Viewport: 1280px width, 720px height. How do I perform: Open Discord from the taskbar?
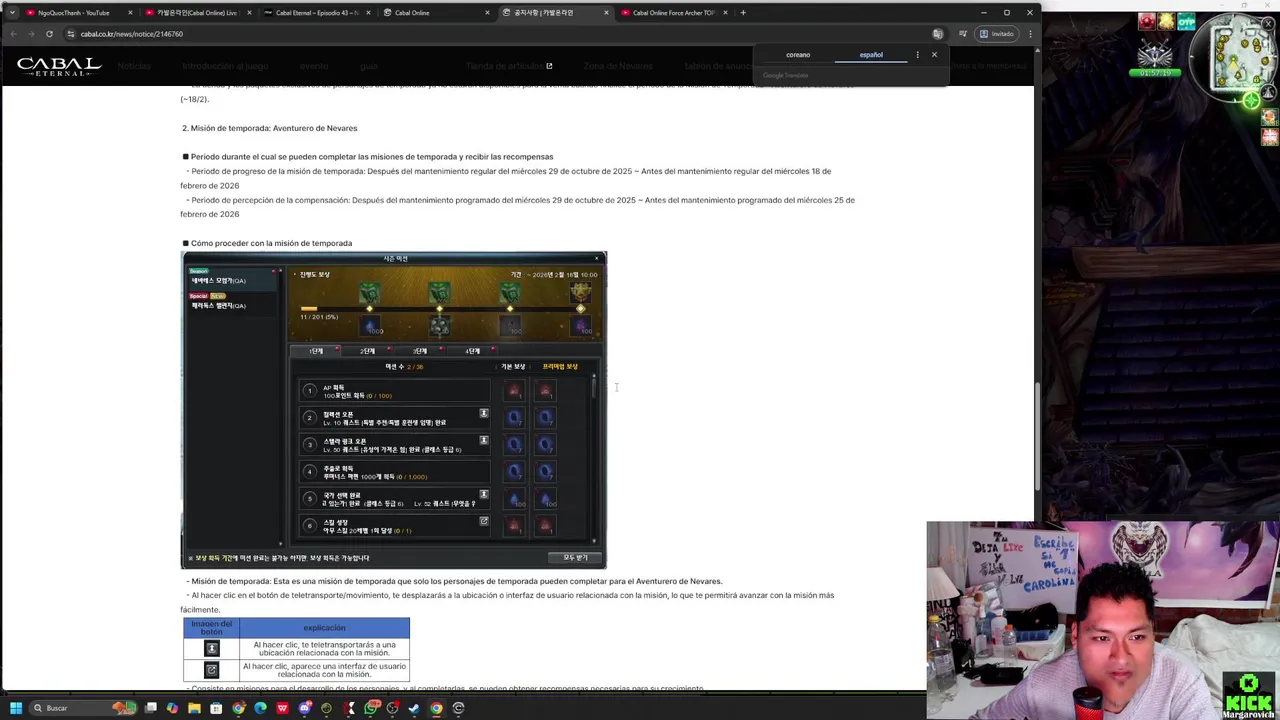(304, 708)
